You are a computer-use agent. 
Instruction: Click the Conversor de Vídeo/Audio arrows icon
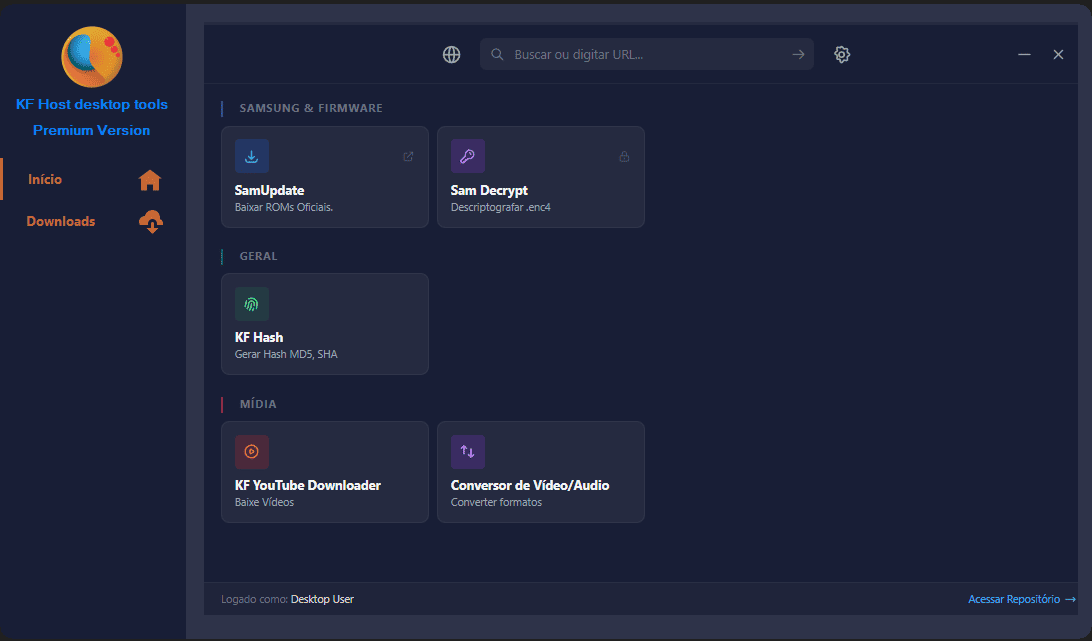[x=467, y=452]
